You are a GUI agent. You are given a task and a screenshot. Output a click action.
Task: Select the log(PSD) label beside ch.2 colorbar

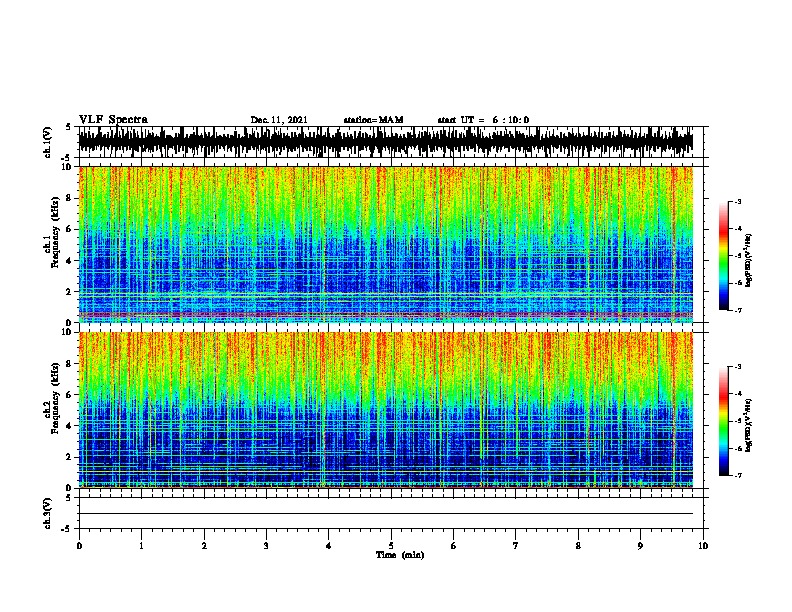[x=748, y=425]
